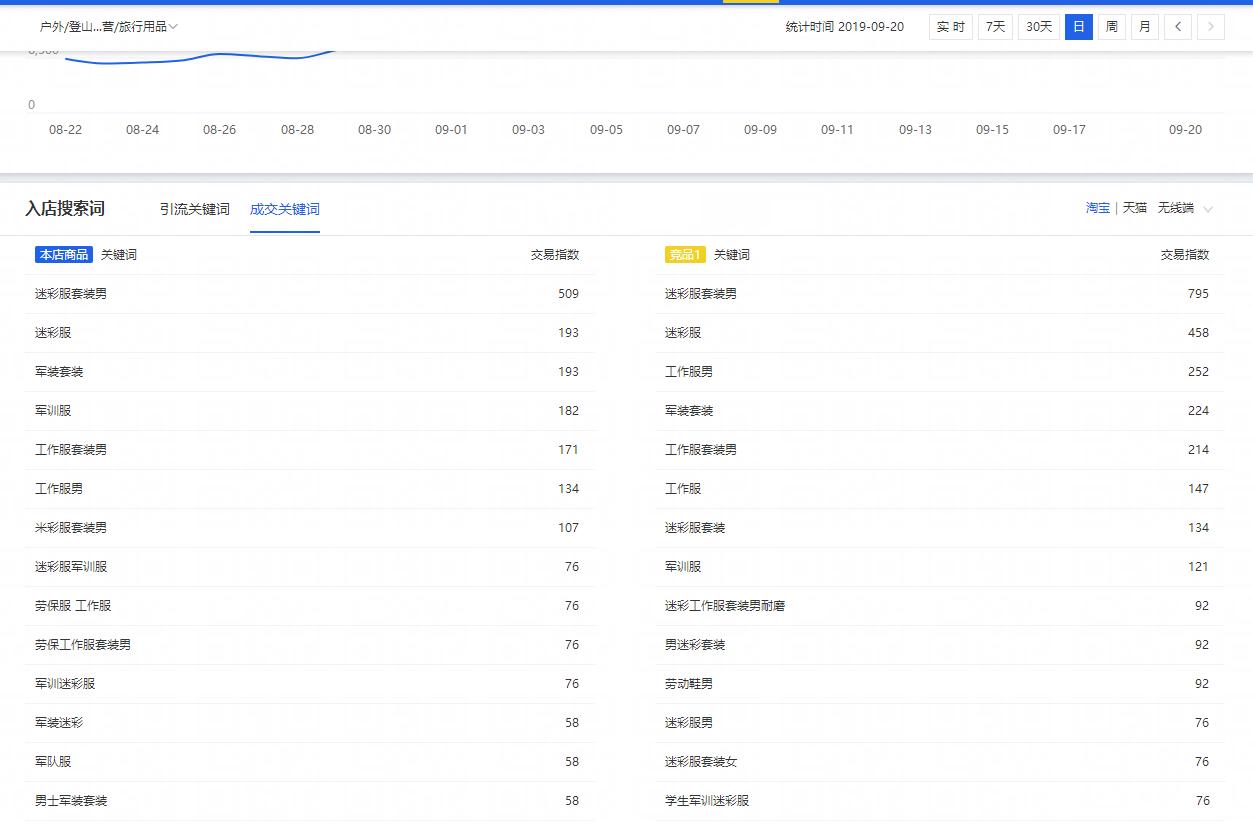Screen dimensions: 1253x824
Task: Select keyword 迷彩服套装男 in store list
Action: (x=68, y=294)
